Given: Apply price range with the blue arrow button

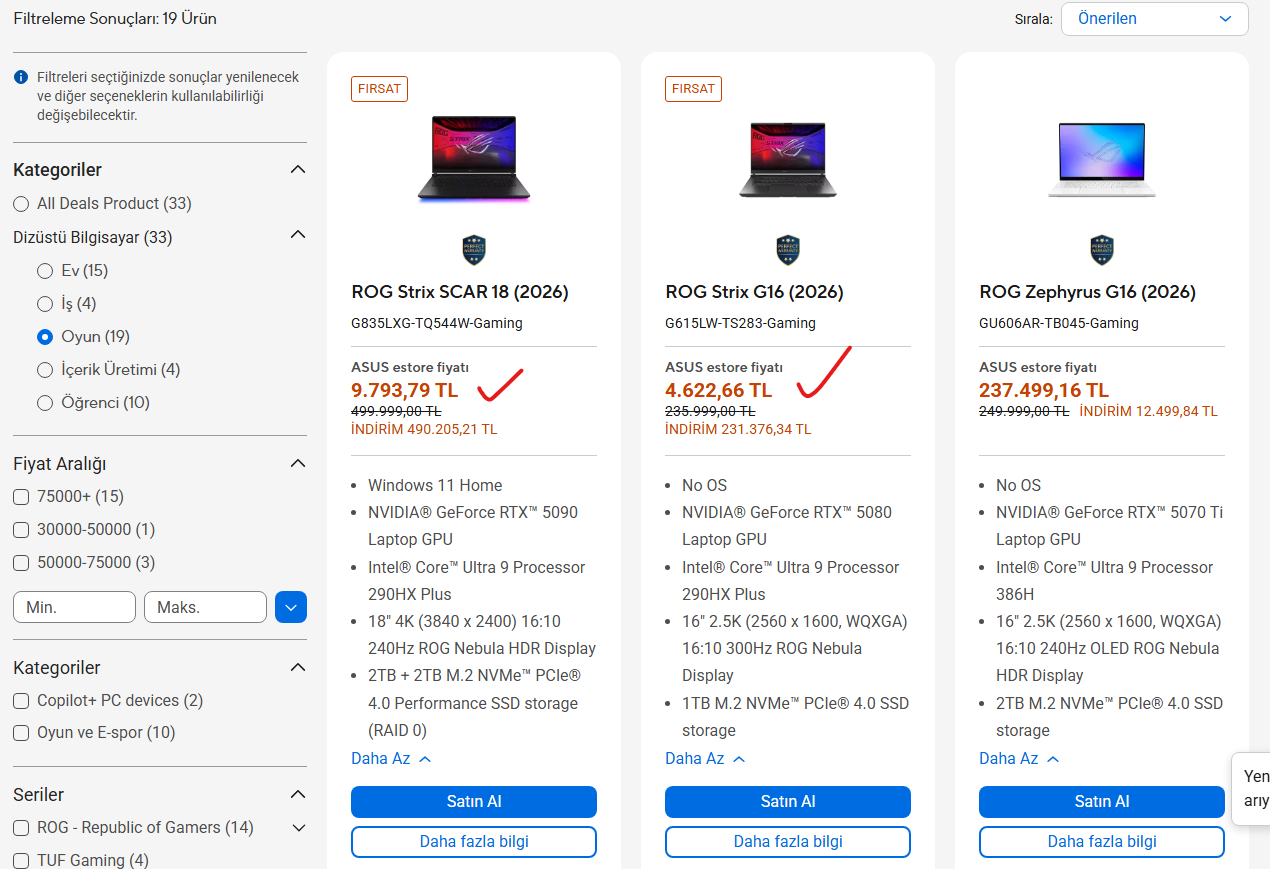Looking at the screenshot, I should click(x=291, y=607).
